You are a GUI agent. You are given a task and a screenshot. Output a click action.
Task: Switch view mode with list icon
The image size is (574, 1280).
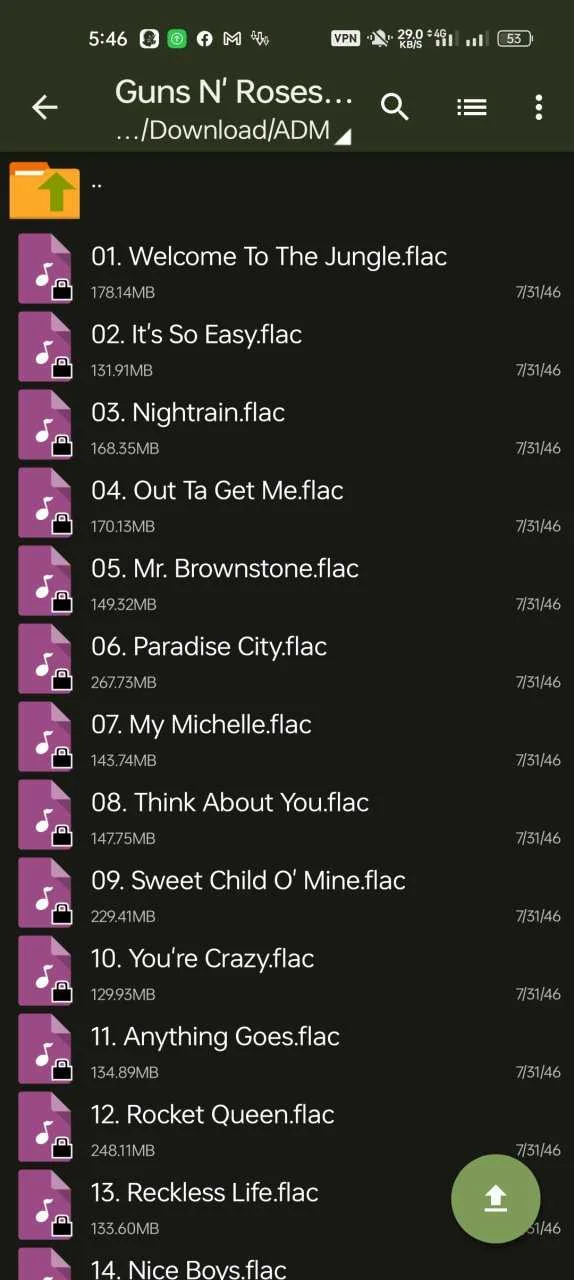pyautogui.click(x=471, y=107)
